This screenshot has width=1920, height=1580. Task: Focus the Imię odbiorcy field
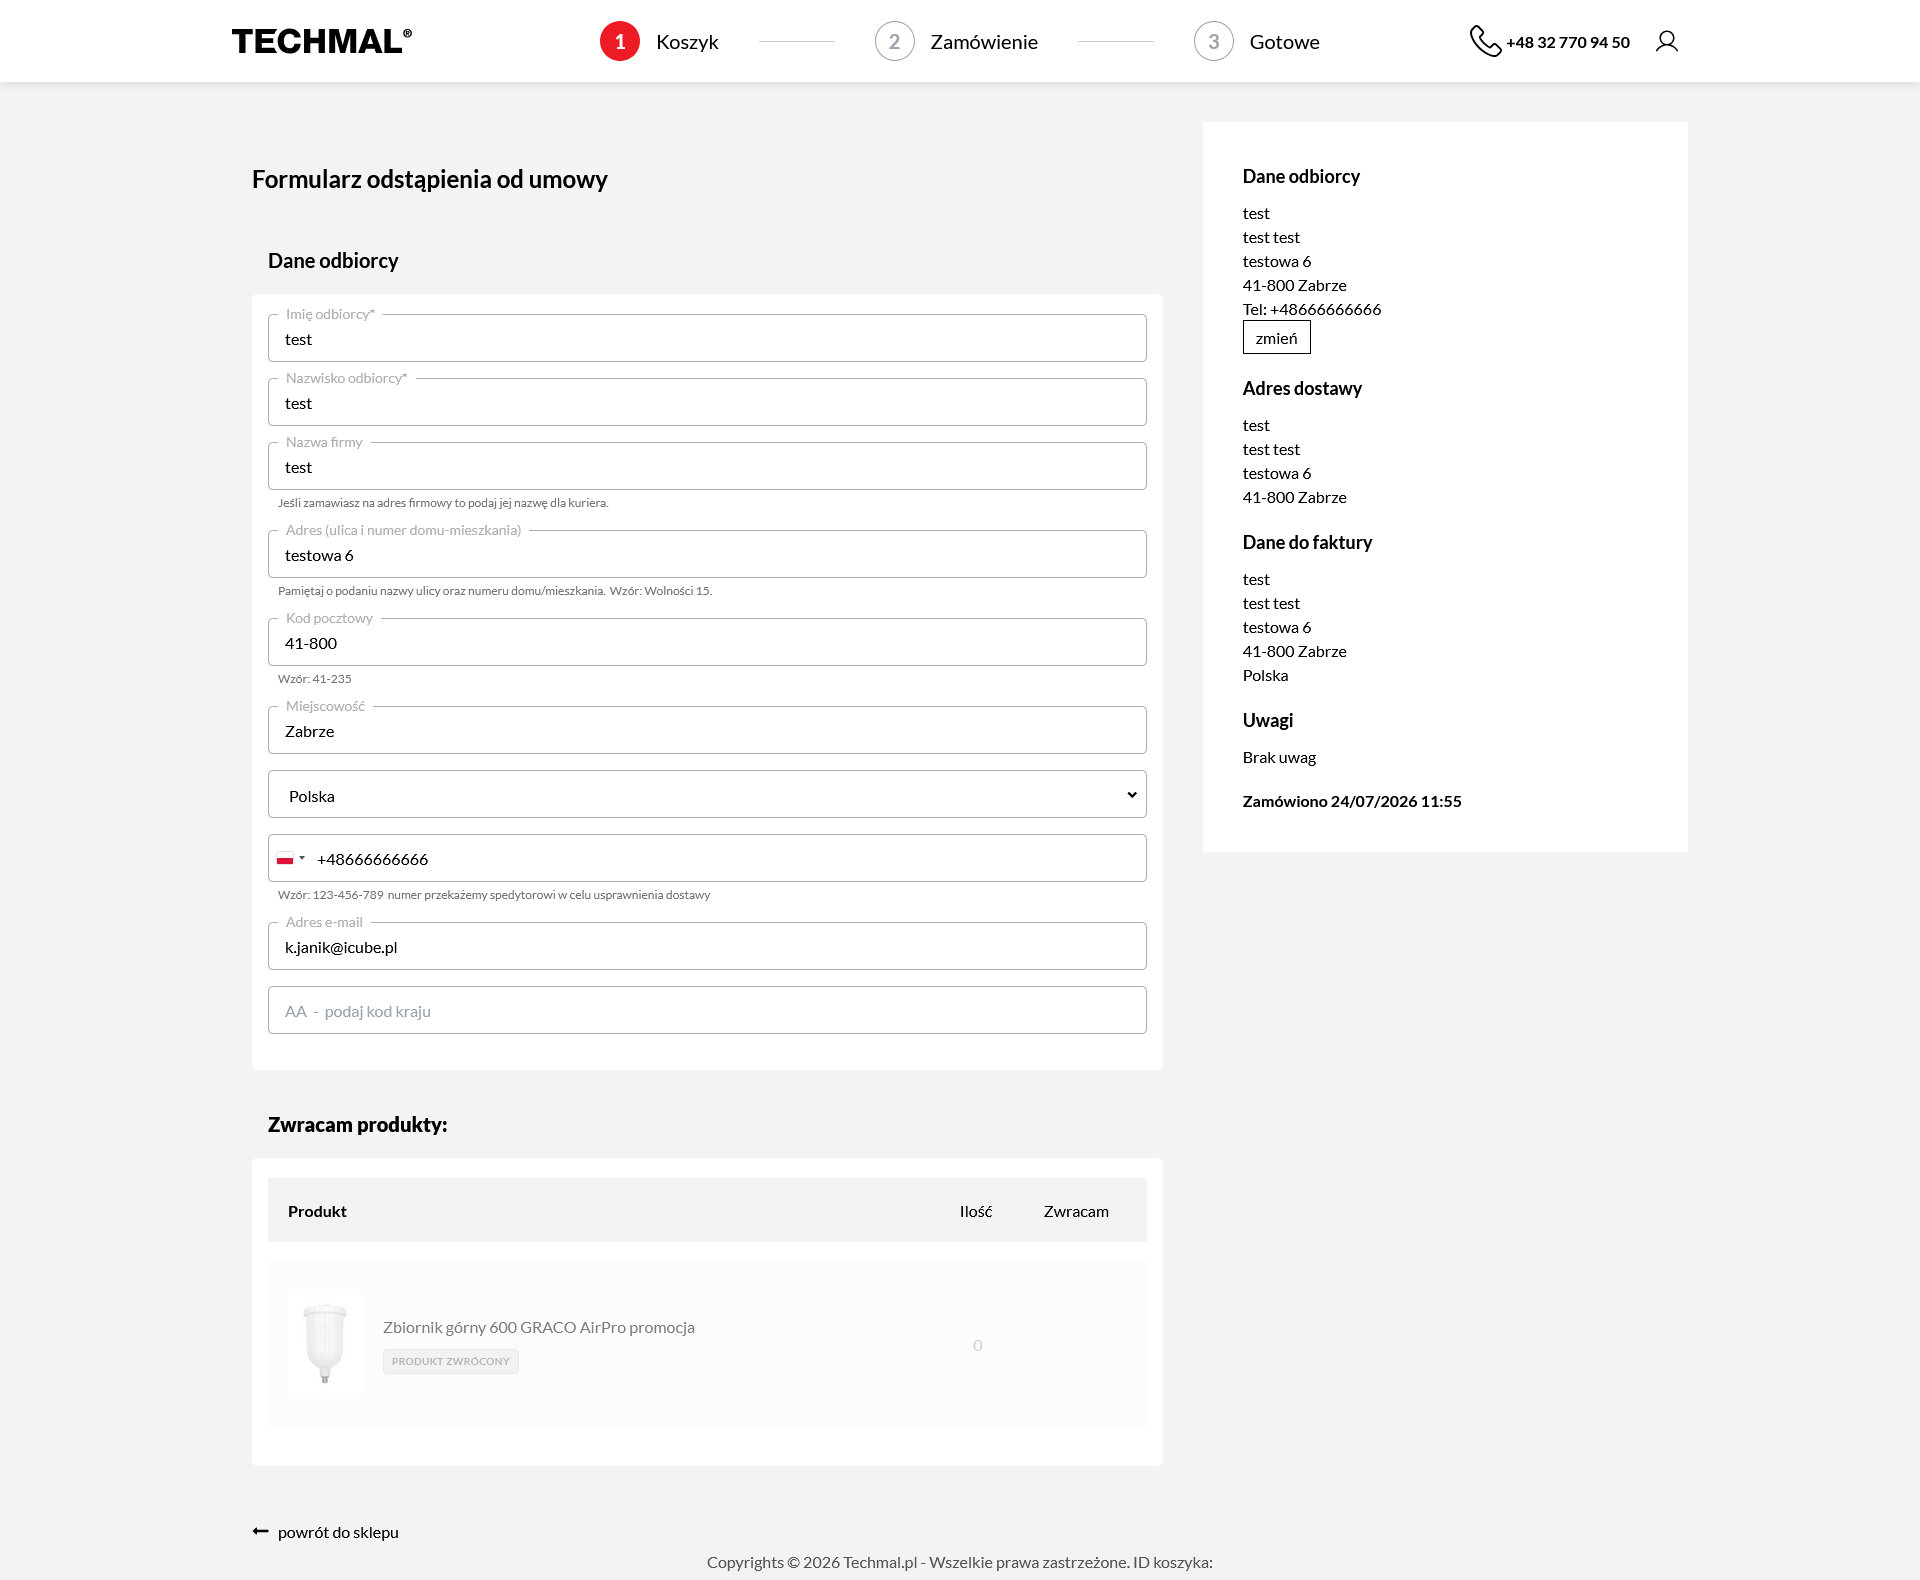pos(707,338)
